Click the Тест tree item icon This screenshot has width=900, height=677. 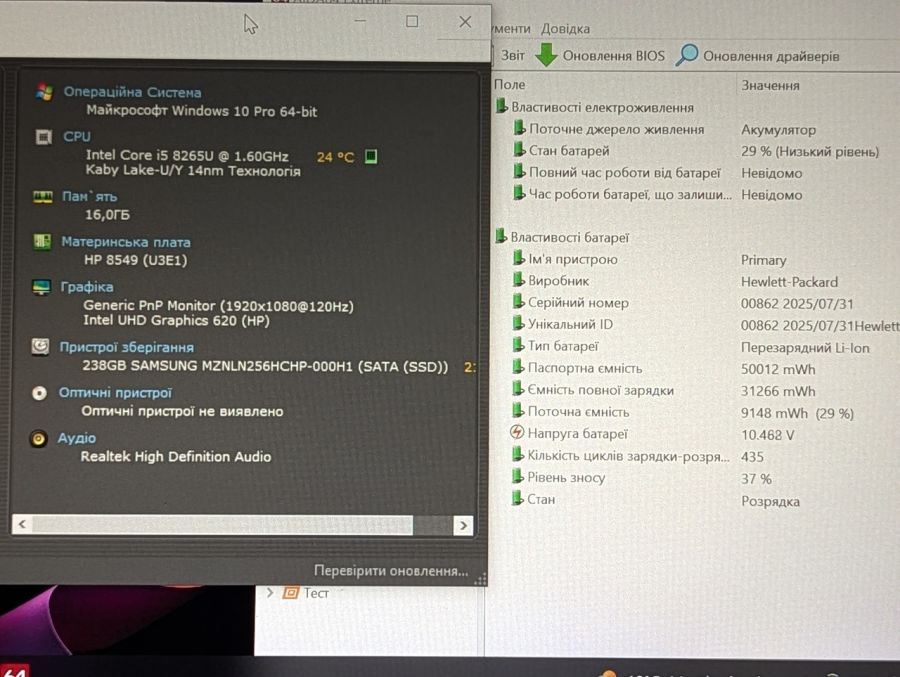tap(291, 592)
